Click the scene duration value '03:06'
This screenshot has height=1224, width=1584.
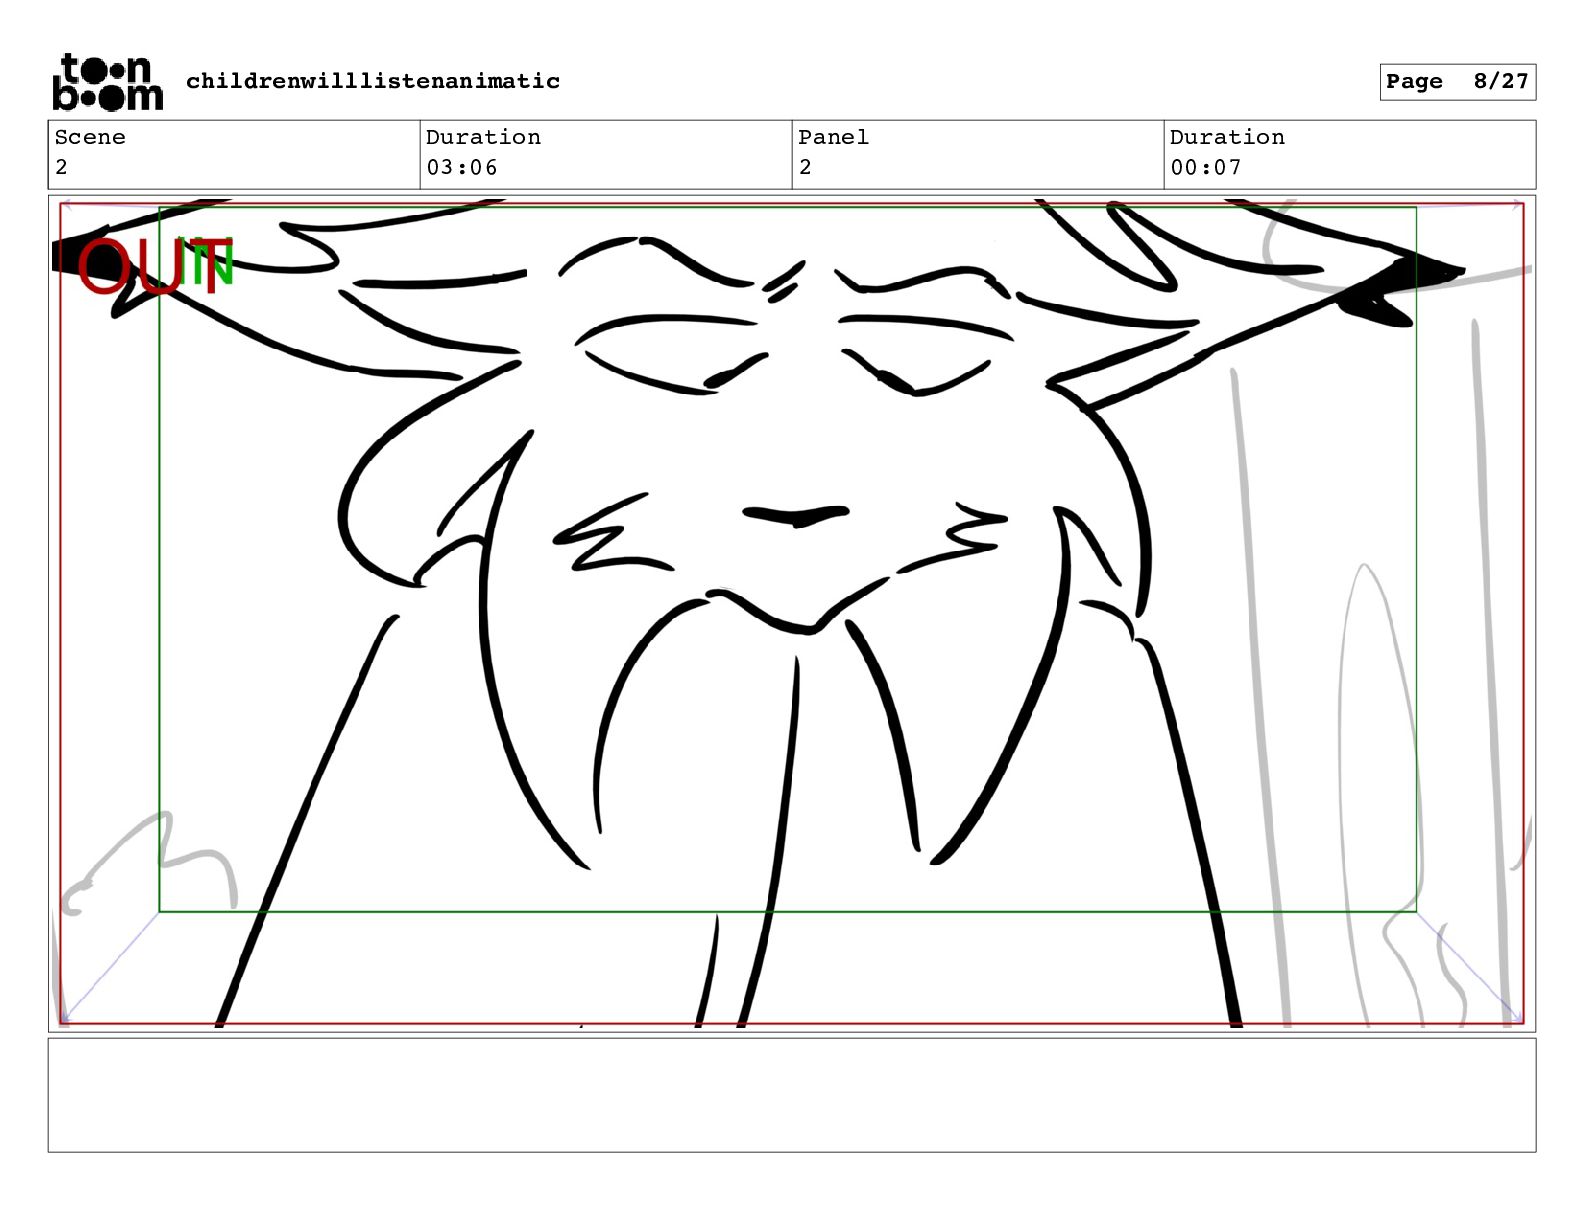pyautogui.click(x=462, y=167)
